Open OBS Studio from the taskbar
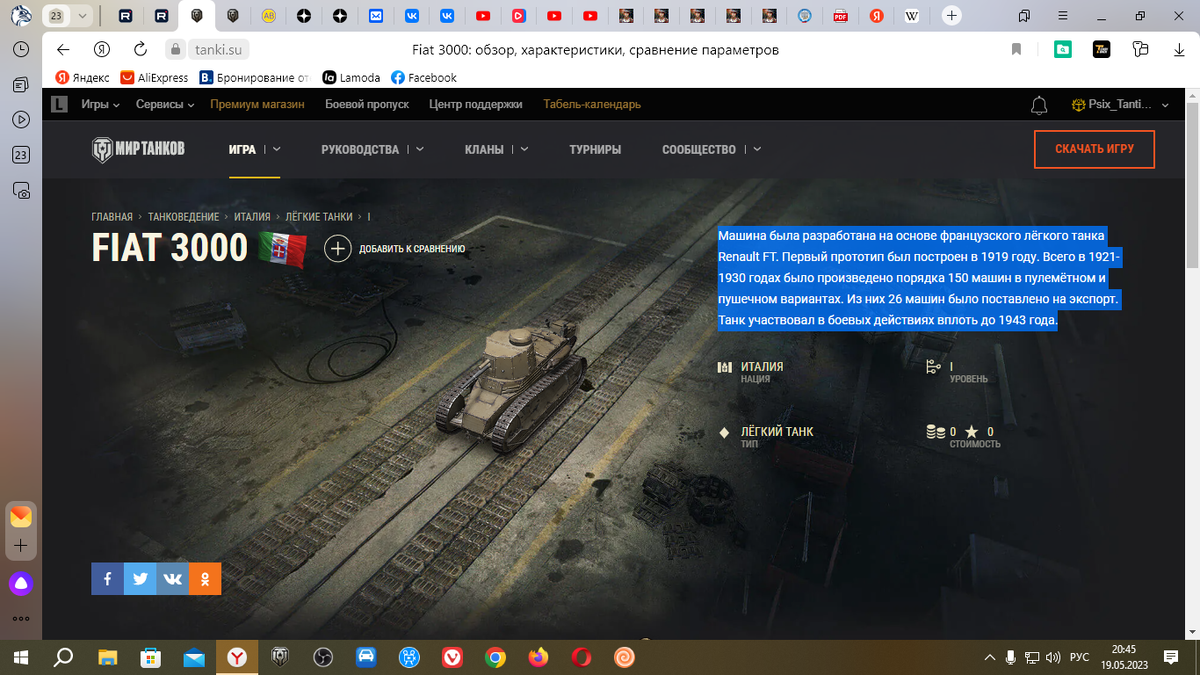The width and height of the screenshot is (1200, 675). pyautogui.click(x=323, y=657)
